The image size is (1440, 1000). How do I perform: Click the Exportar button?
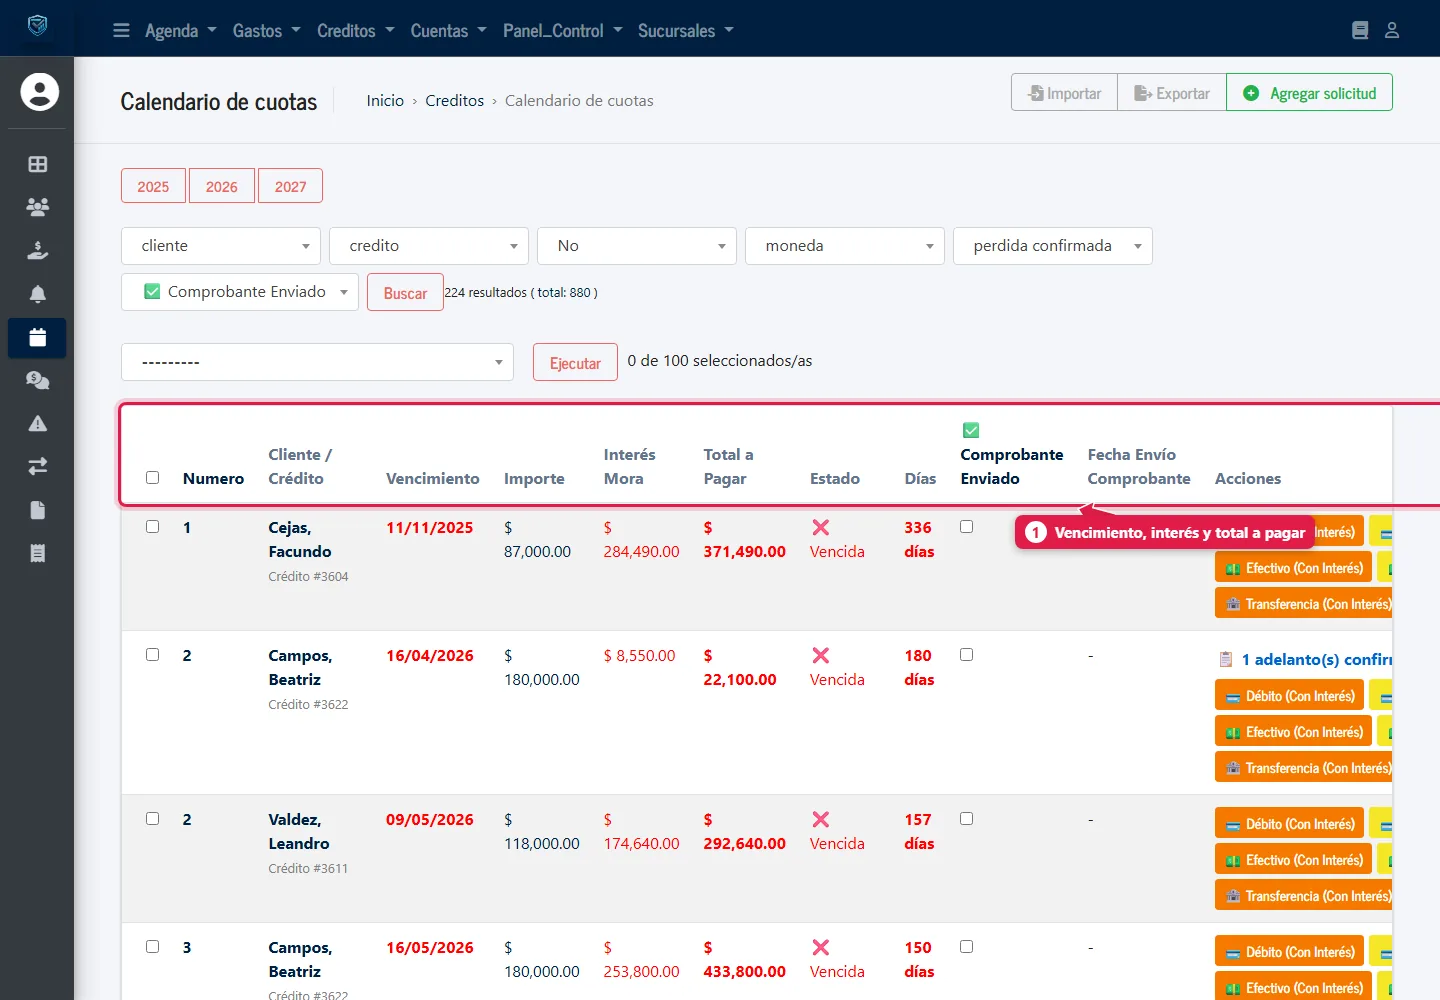(x=1172, y=93)
